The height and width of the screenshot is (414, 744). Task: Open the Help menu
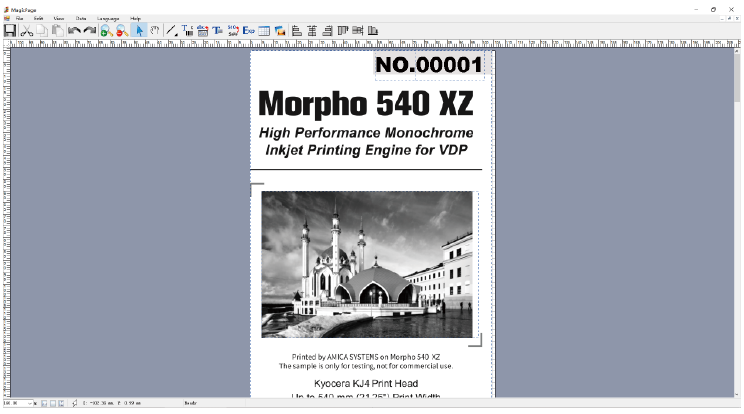[135, 18]
